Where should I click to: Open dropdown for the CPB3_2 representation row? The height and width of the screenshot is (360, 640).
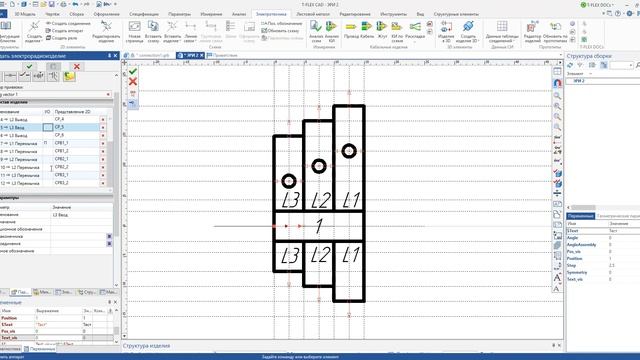pyautogui.click(x=103, y=183)
